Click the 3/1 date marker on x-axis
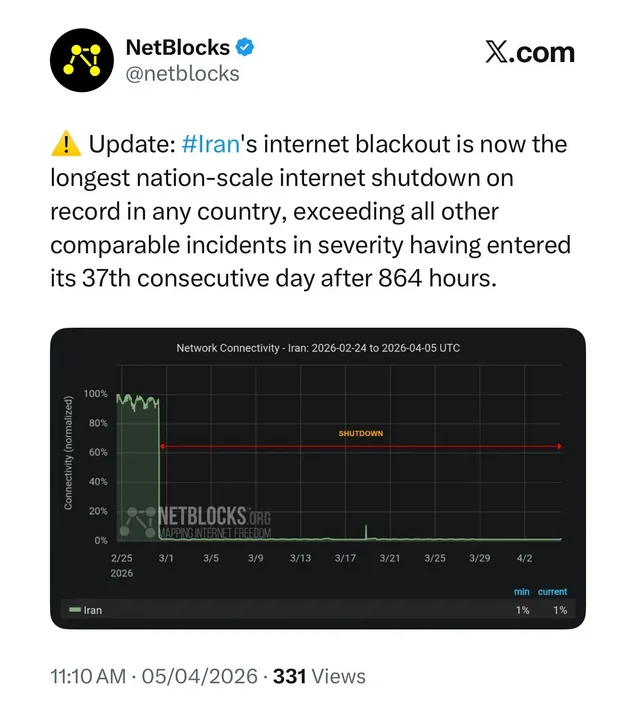 tap(166, 557)
